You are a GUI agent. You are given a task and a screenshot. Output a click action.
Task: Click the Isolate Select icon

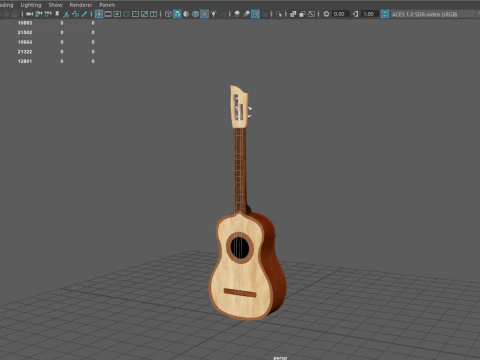click(279, 14)
